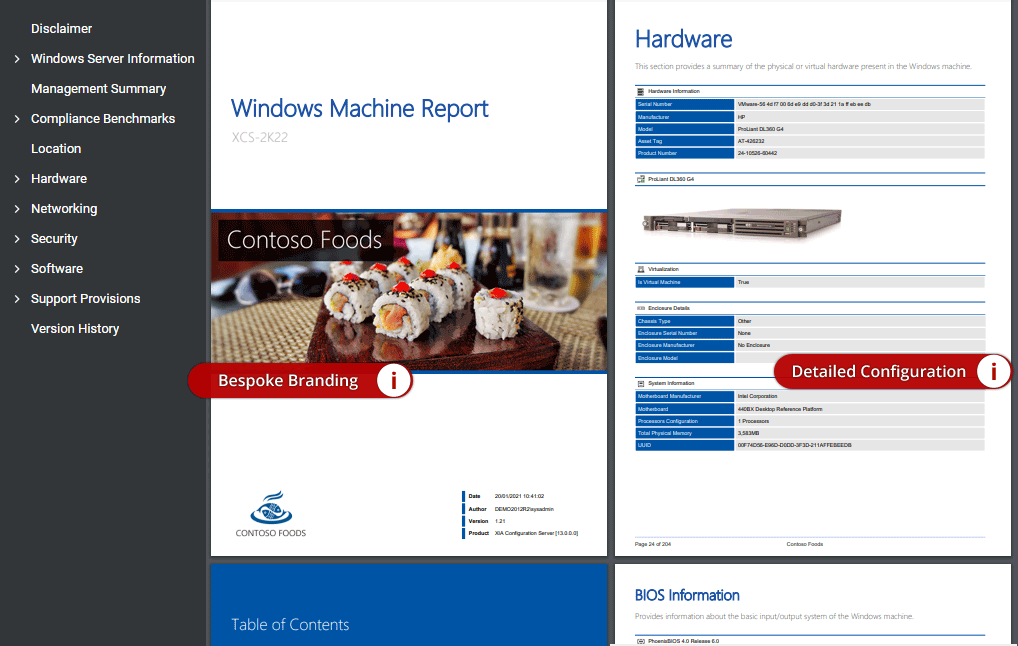The width and height of the screenshot is (1018, 646).
Task: Click the Motherboard Manufacturer value Intel Corporation
Action: coord(757,396)
